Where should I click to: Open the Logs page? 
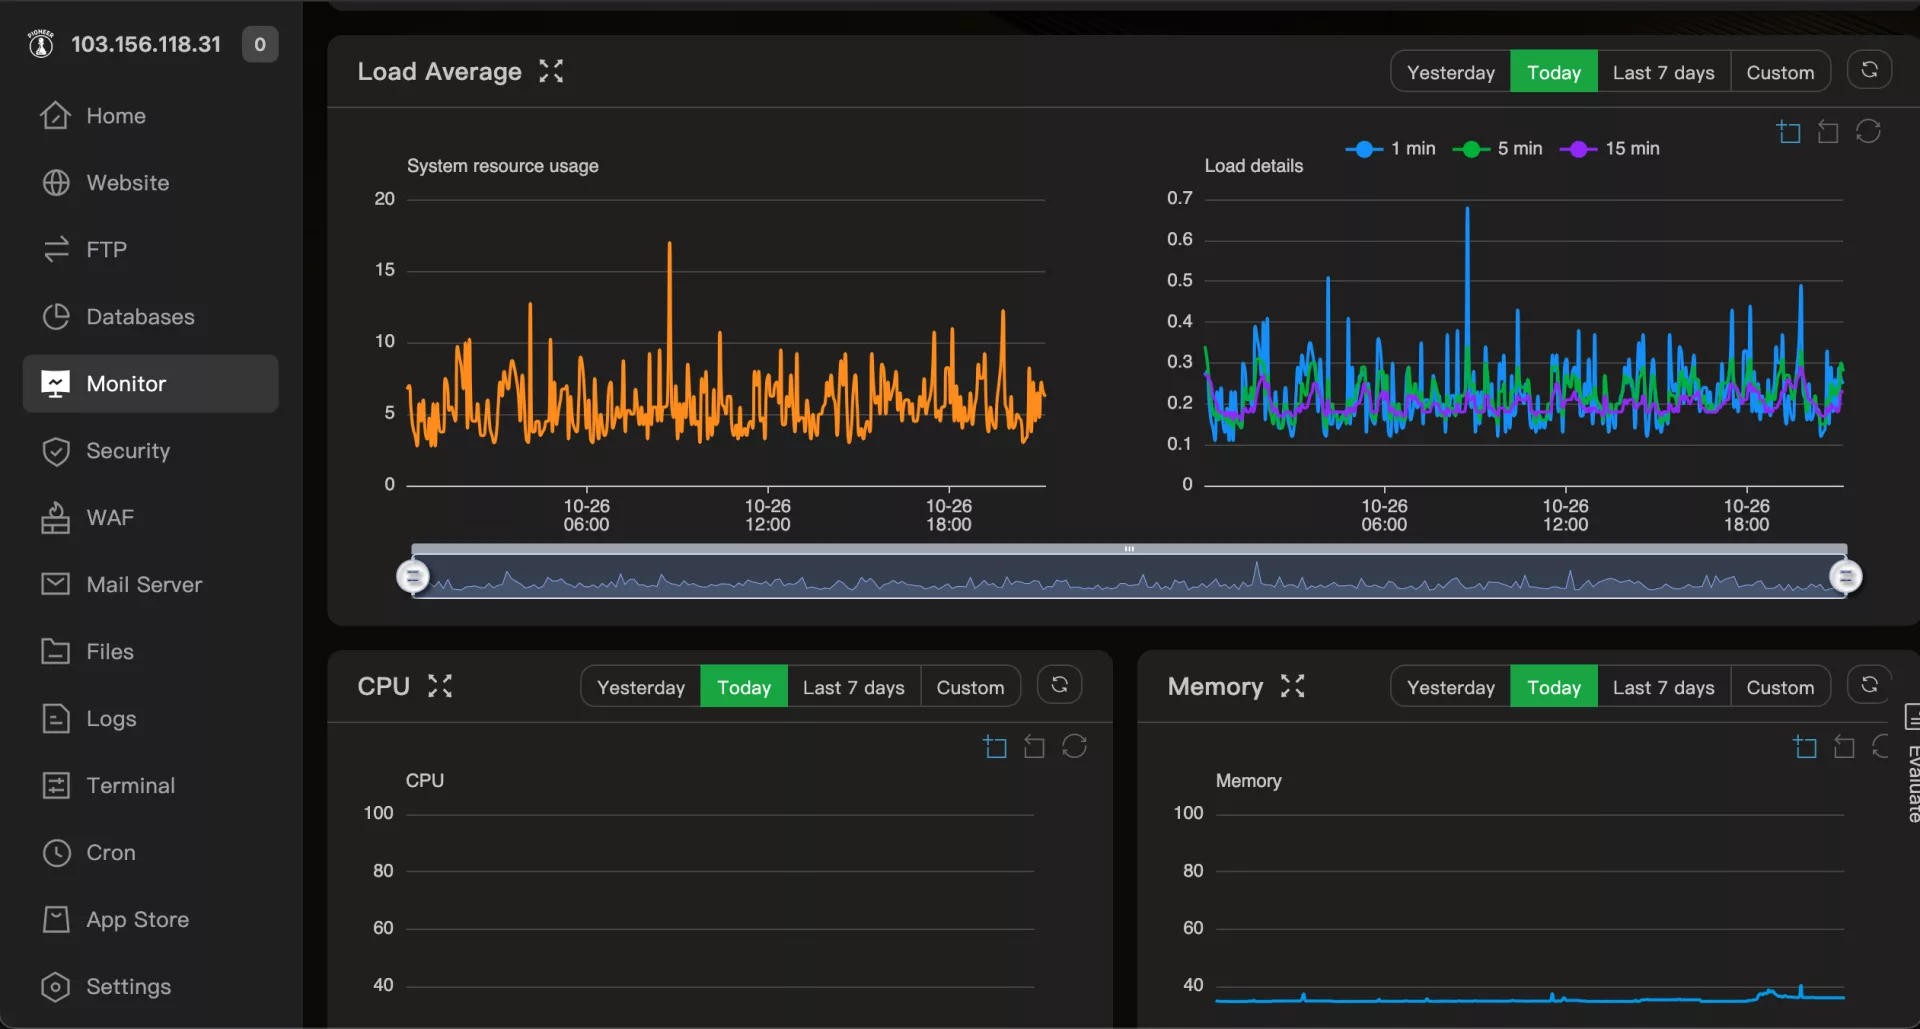[150, 719]
